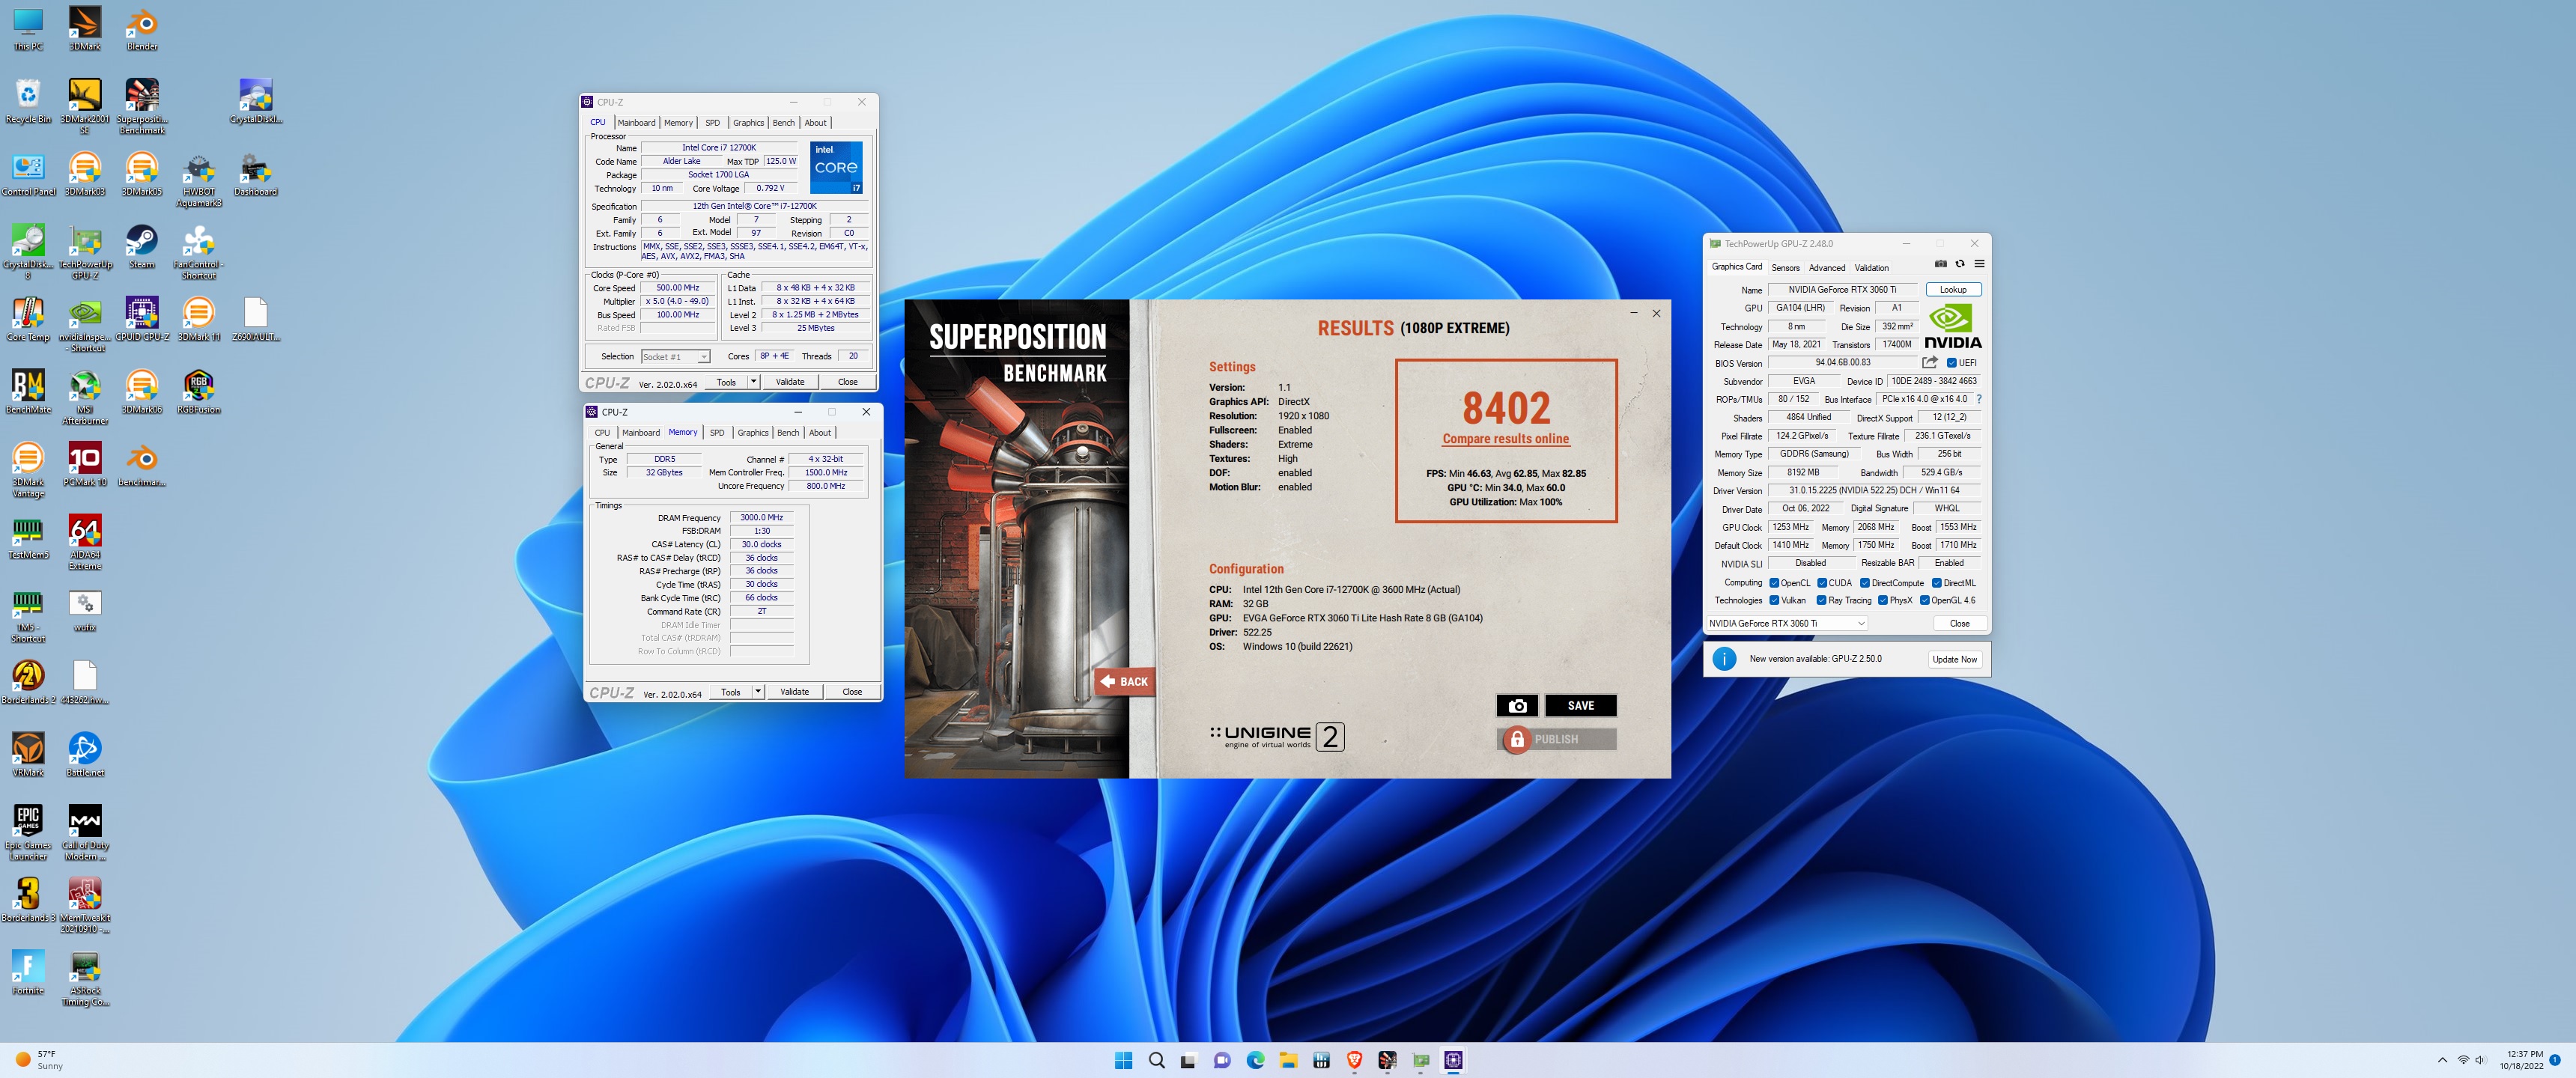Save the Superposition benchmark result
This screenshot has height=1078, width=2576.
[x=1580, y=705]
